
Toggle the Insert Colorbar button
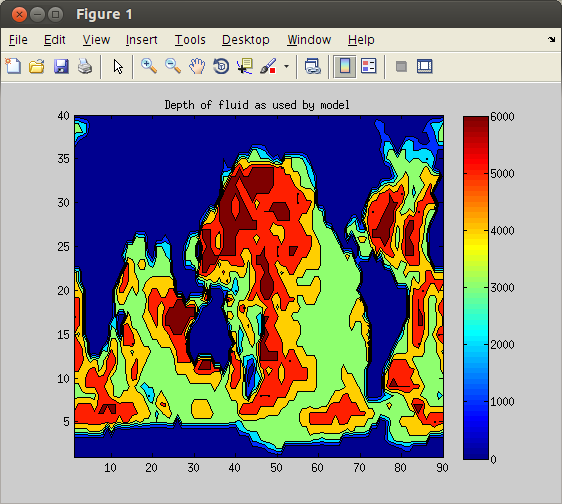tap(345, 66)
